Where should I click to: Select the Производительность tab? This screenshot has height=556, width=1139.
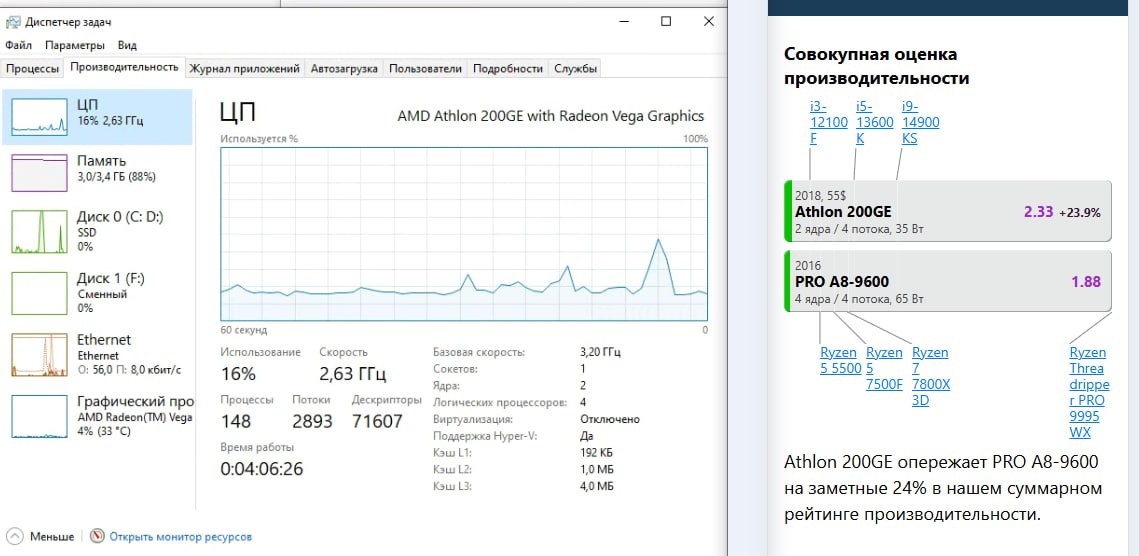coord(124,67)
